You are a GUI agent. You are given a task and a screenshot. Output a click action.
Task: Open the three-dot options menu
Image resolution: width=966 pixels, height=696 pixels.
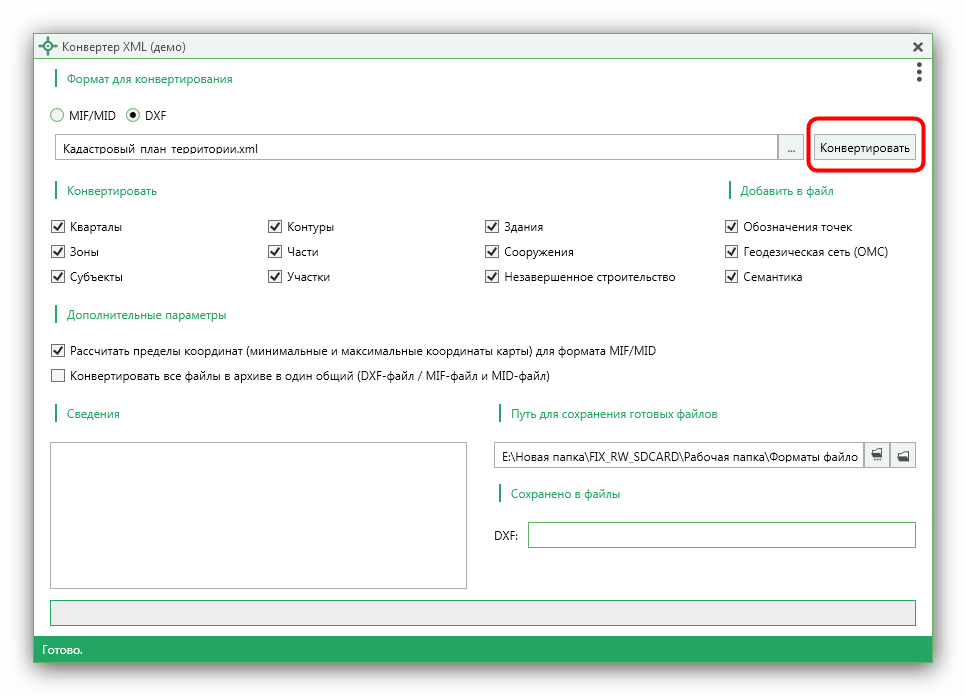(x=919, y=72)
